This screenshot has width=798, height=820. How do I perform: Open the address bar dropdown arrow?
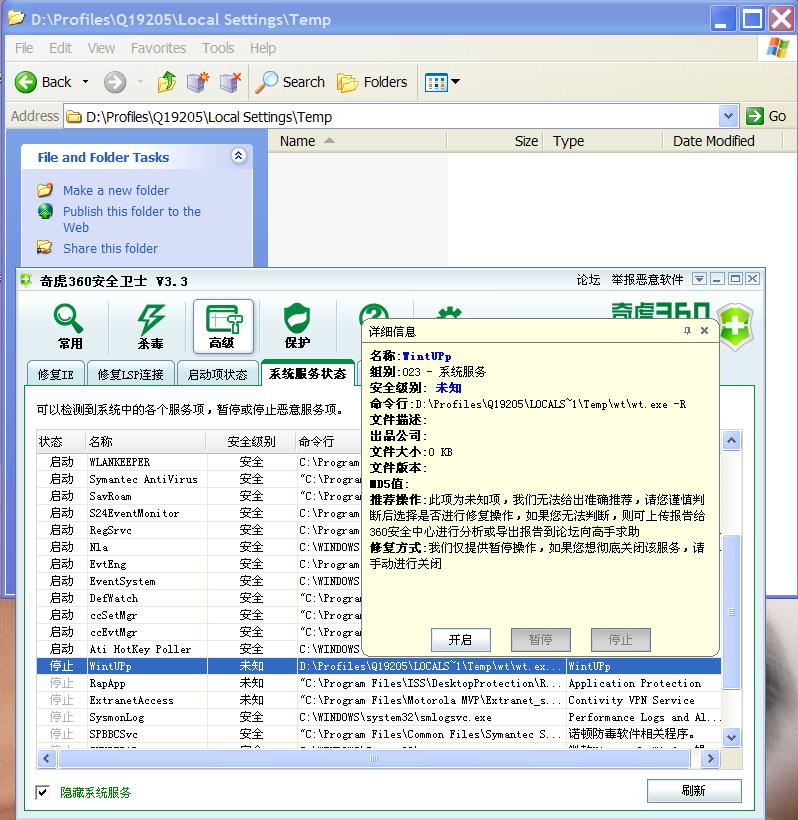pos(728,116)
